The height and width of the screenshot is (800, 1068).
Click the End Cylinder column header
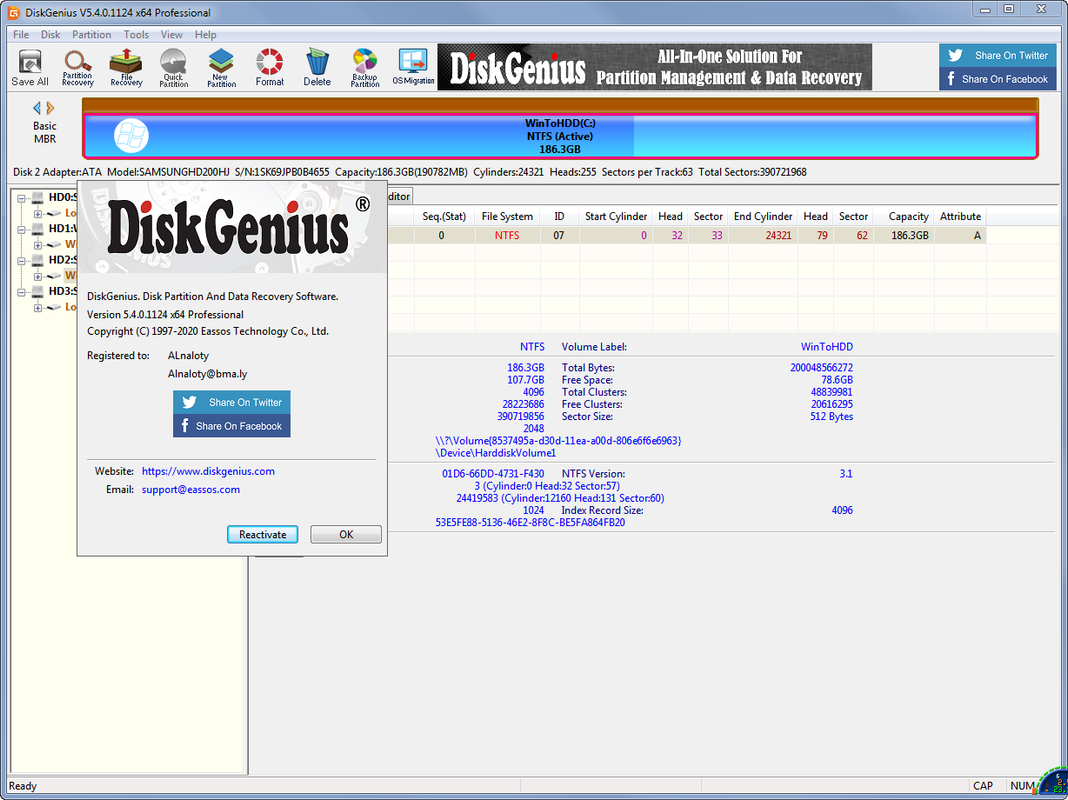click(763, 217)
